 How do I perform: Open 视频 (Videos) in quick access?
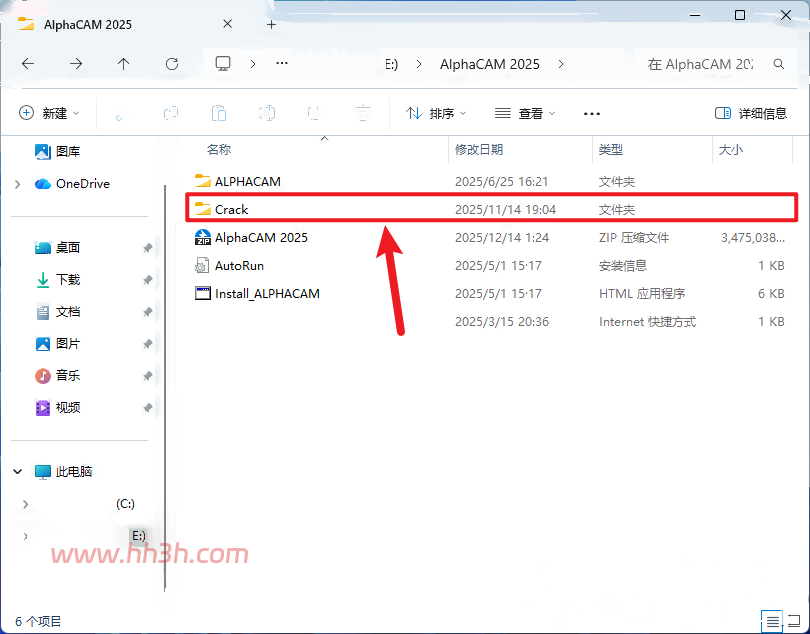[x=58, y=408]
